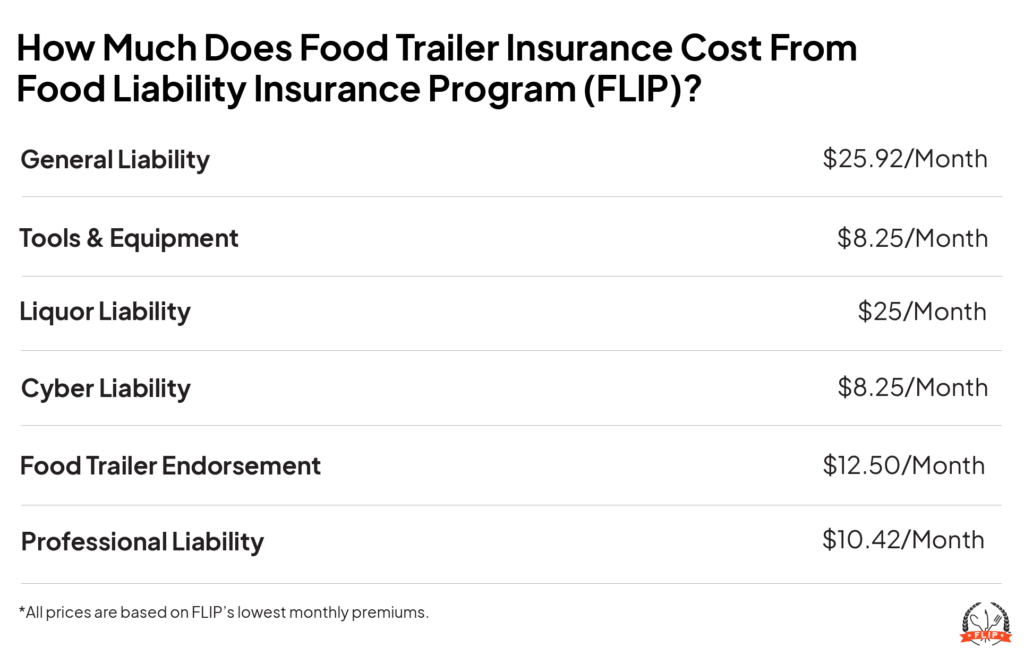Click the divider line under General Liability
This screenshot has height=656, width=1024.
pyautogui.click(x=511, y=198)
